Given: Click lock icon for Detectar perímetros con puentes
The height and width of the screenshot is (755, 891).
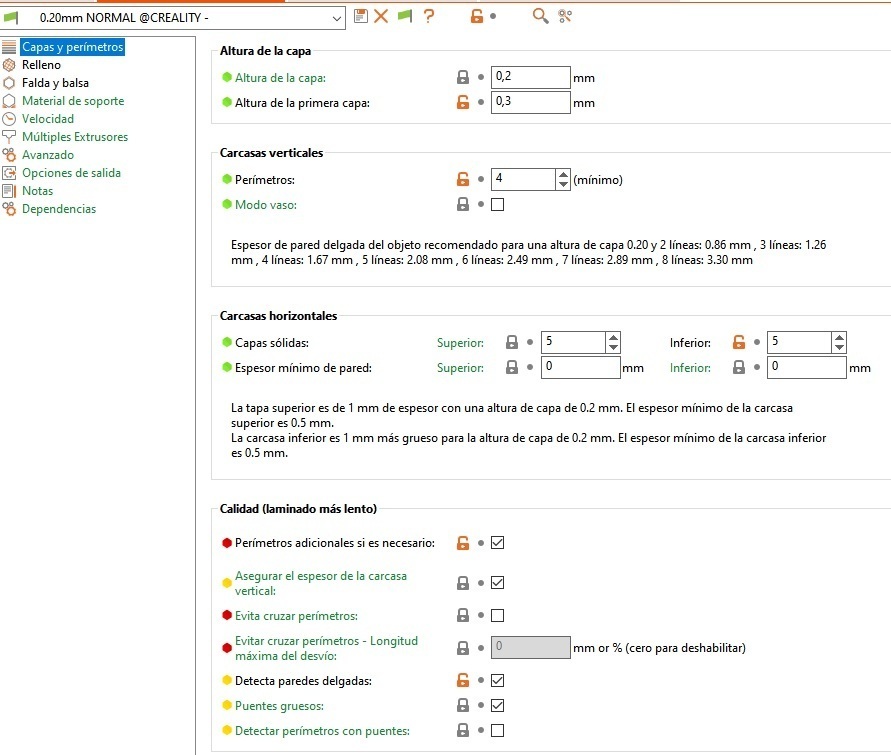Looking at the screenshot, I should tap(463, 731).
